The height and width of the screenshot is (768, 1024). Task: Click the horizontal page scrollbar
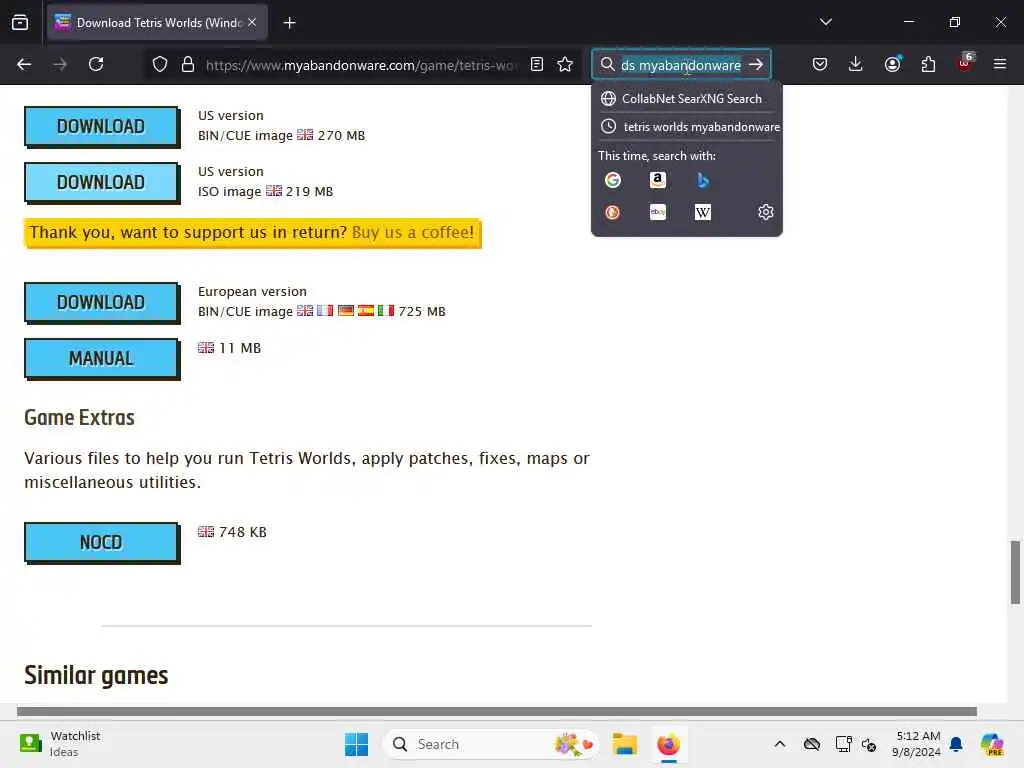[x=497, y=711]
